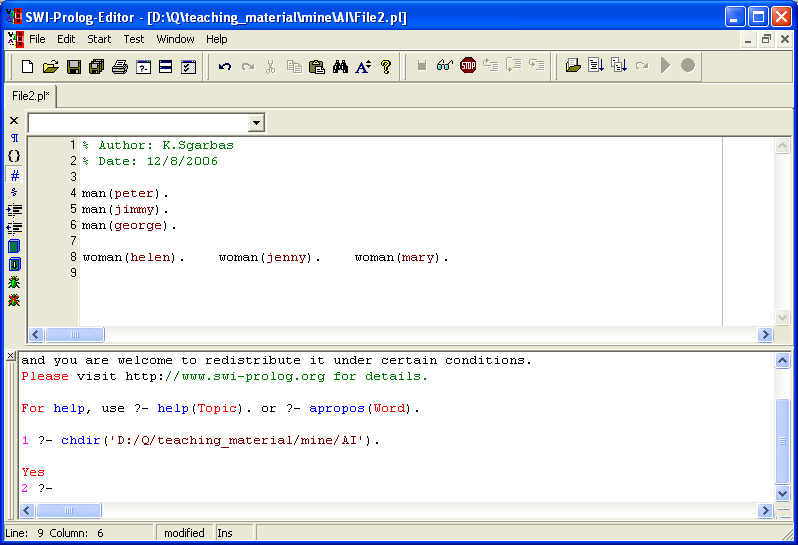Click the grayed step-over lines icon

(x=514, y=65)
